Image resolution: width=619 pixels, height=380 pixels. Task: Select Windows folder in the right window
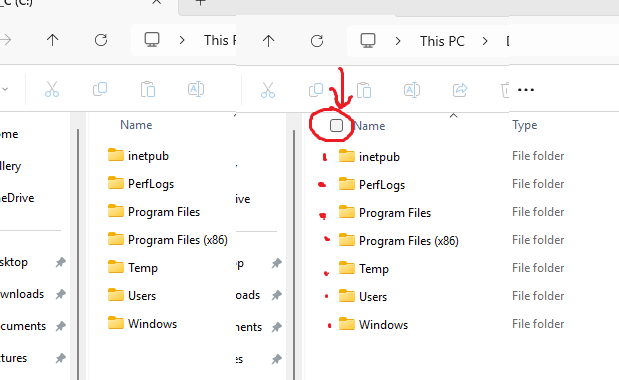(x=373, y=324)
